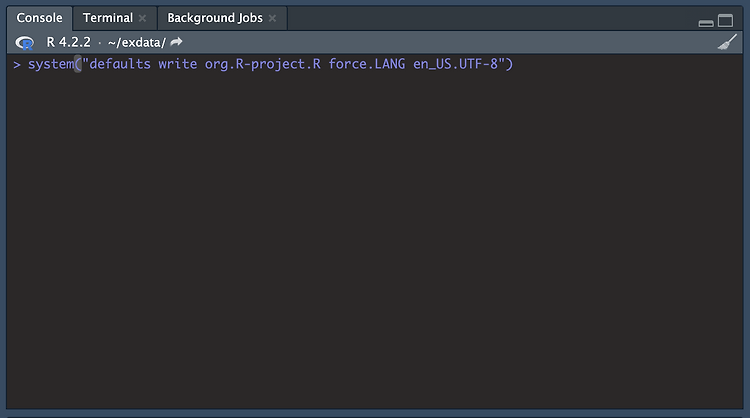This screenshot has width=750, height=418.
Task: Close the Terminal tab
Action: click(x=143, y=18)
